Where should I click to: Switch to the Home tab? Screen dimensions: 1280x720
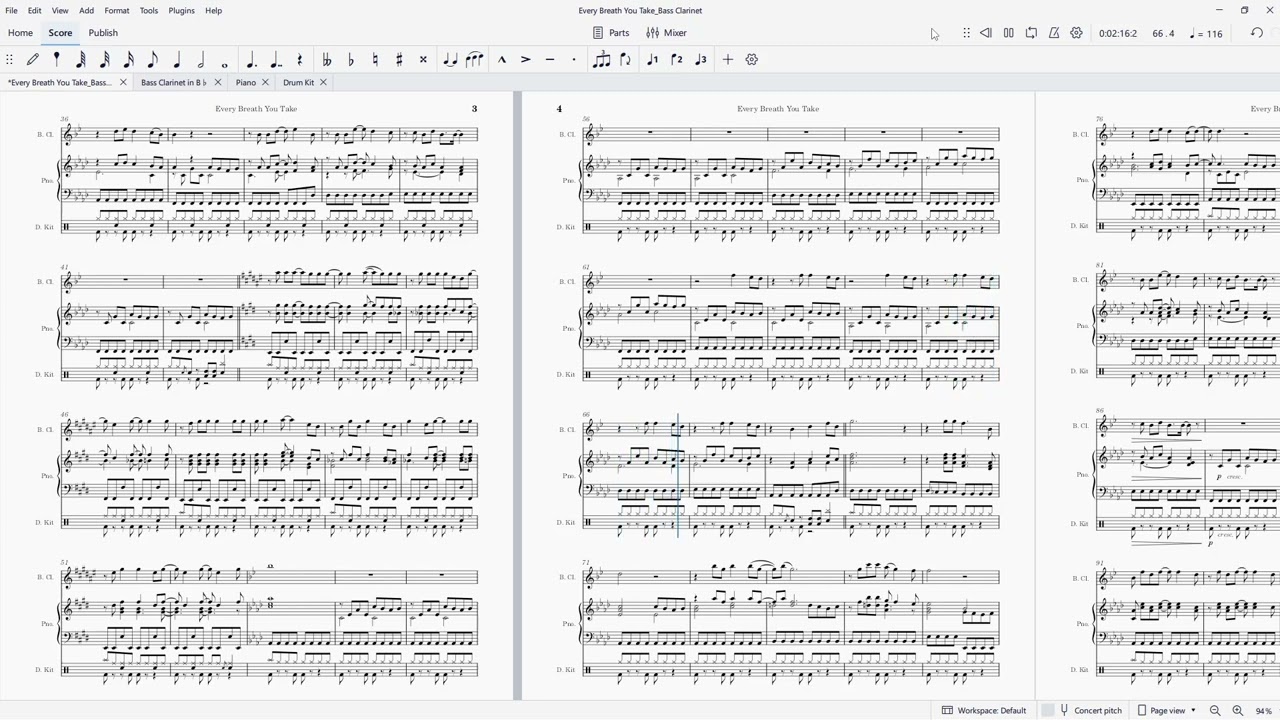(20, 33)
